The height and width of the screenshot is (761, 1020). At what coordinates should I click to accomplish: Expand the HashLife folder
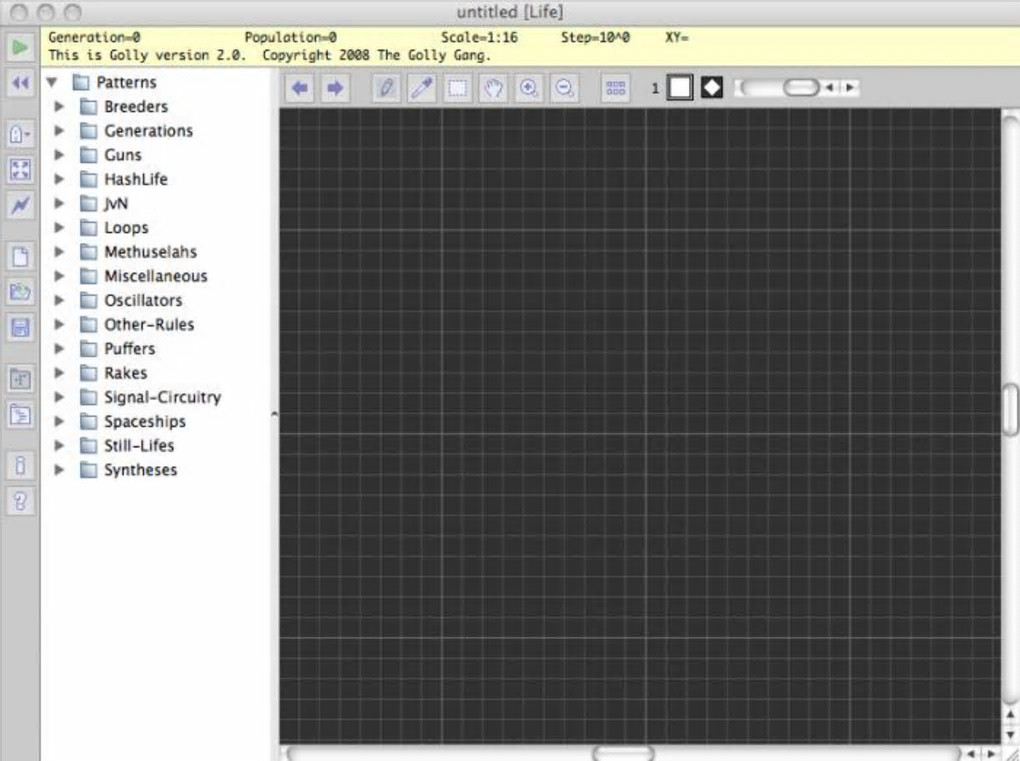coord(59,179)
